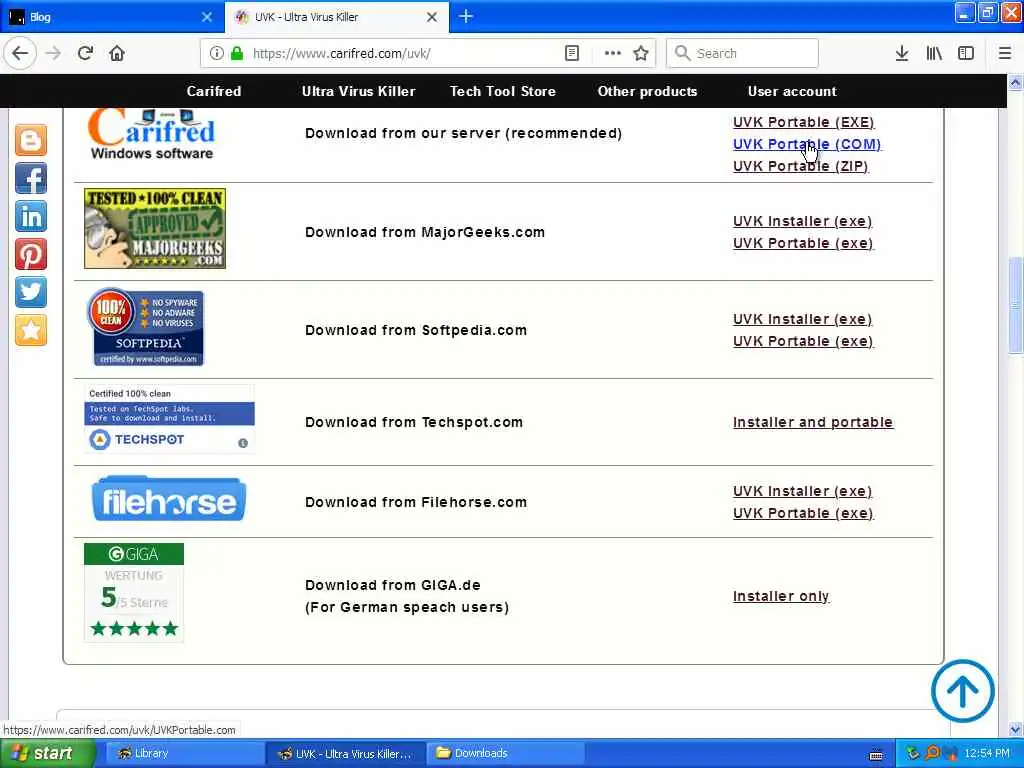The image size is (1024, 768).
Task: Click the info icon on Techspot badge
Action: point(243,443)
